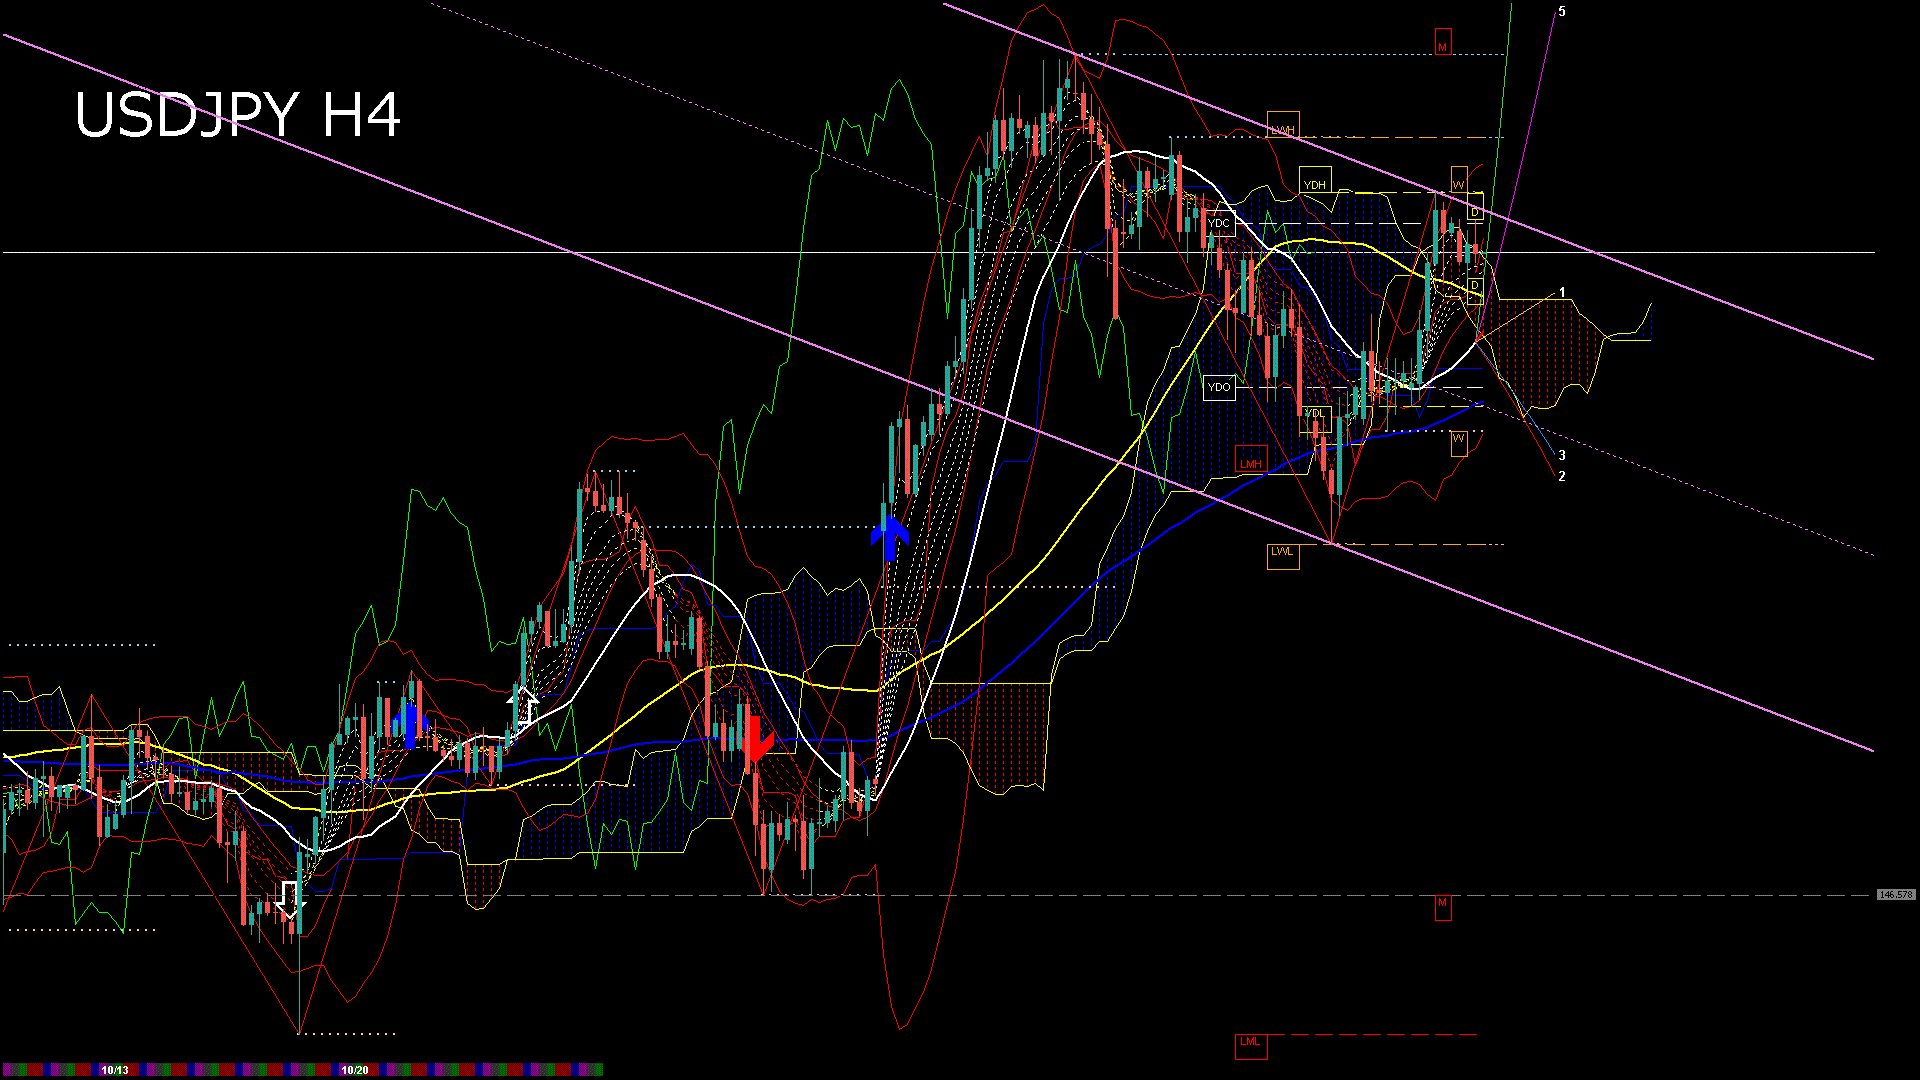Click the white hollow up arrow

click(522, 706)
